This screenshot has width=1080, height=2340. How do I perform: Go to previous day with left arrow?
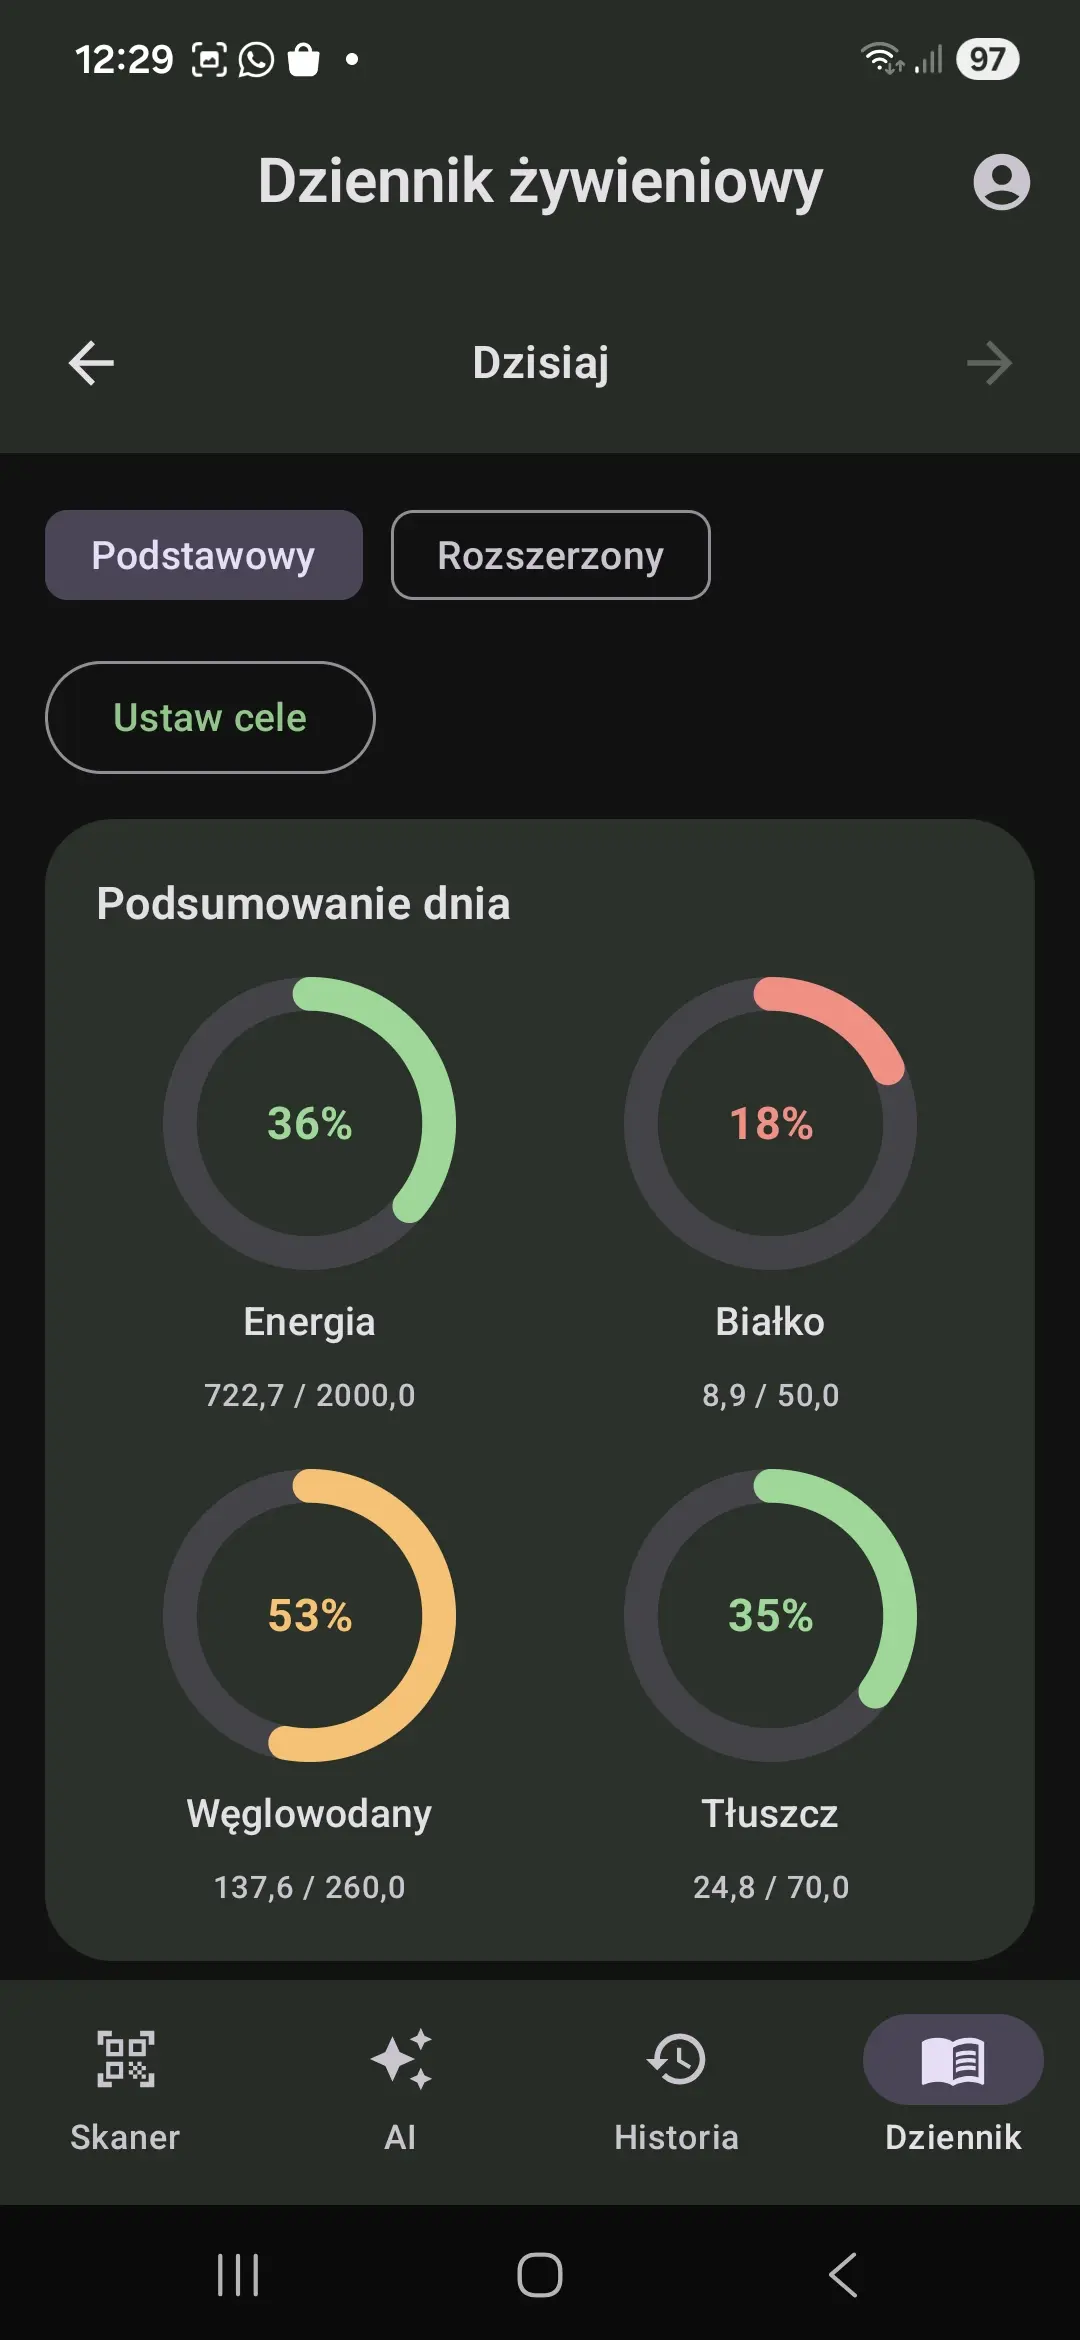point(91,363)
